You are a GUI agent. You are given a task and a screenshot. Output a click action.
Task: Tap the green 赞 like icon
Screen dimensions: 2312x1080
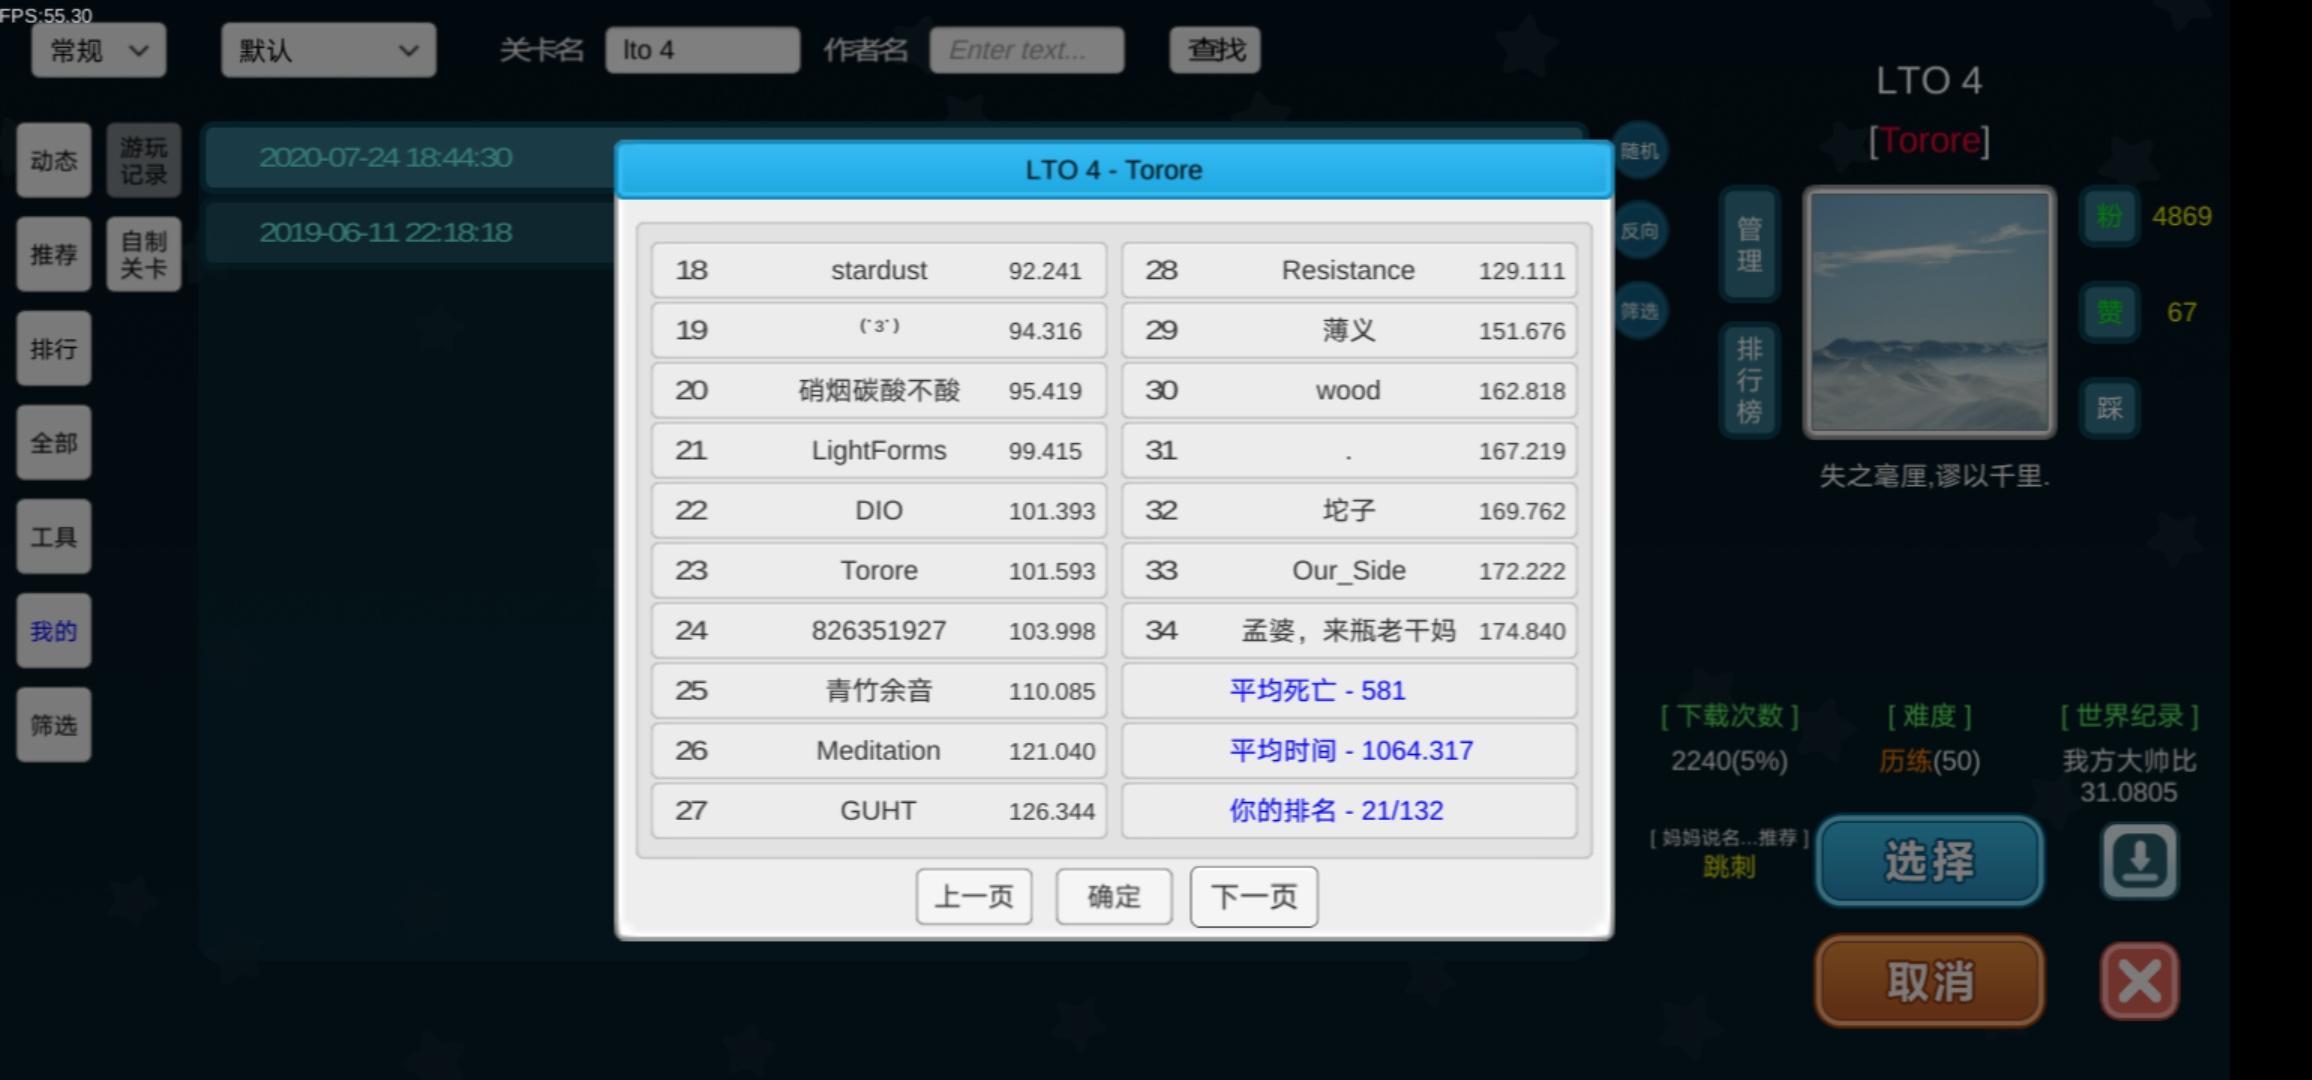click(2110, 312)
